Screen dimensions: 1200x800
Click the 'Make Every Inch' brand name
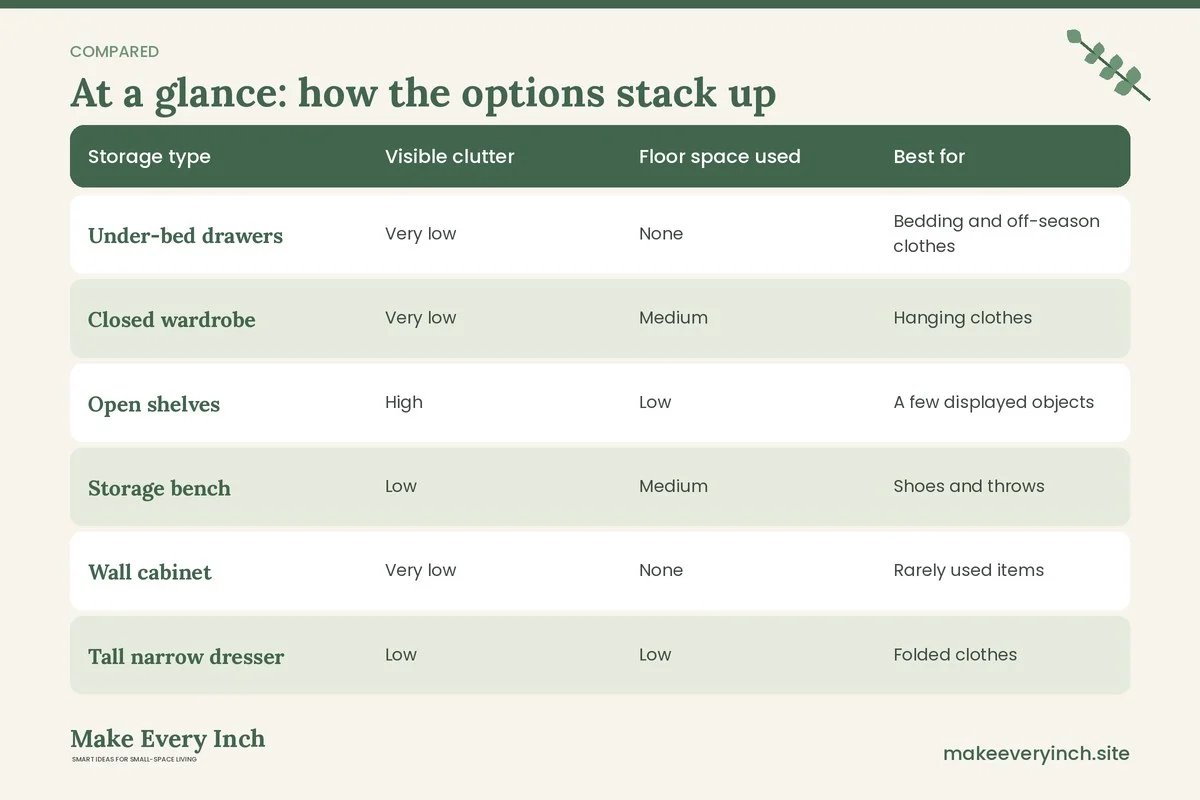click(x=168, y=739)
